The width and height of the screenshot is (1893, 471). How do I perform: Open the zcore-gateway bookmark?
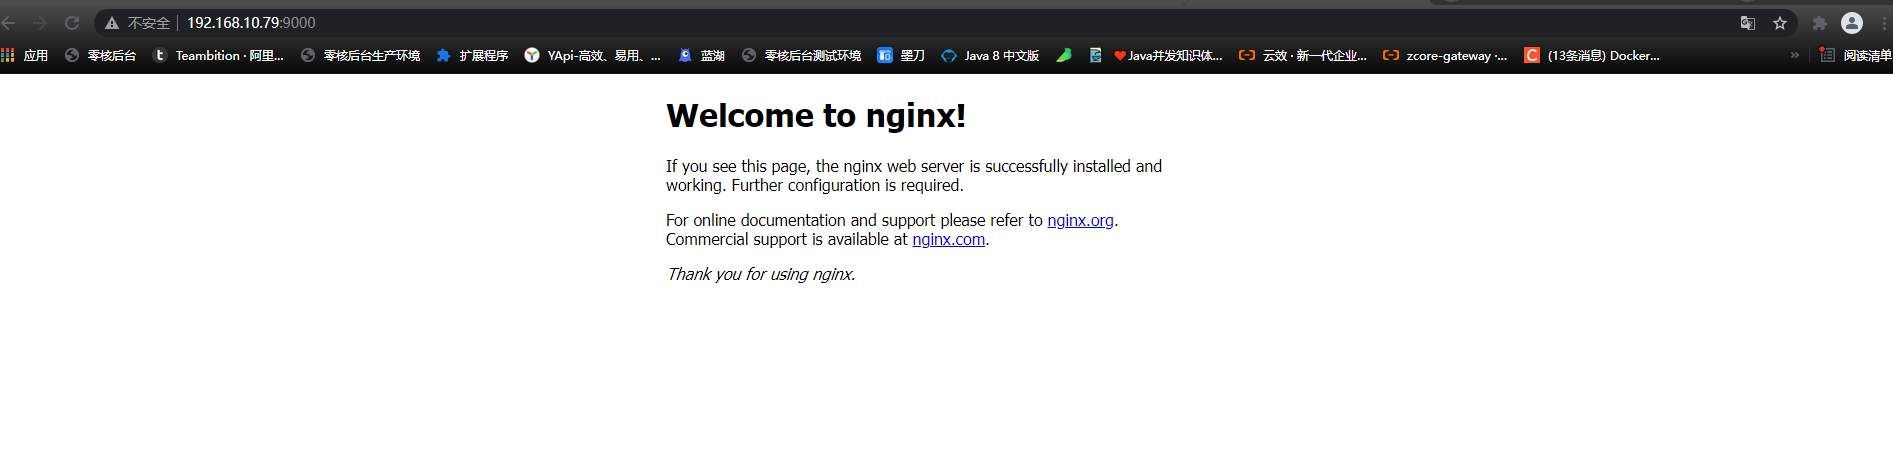click(1444, 55)
